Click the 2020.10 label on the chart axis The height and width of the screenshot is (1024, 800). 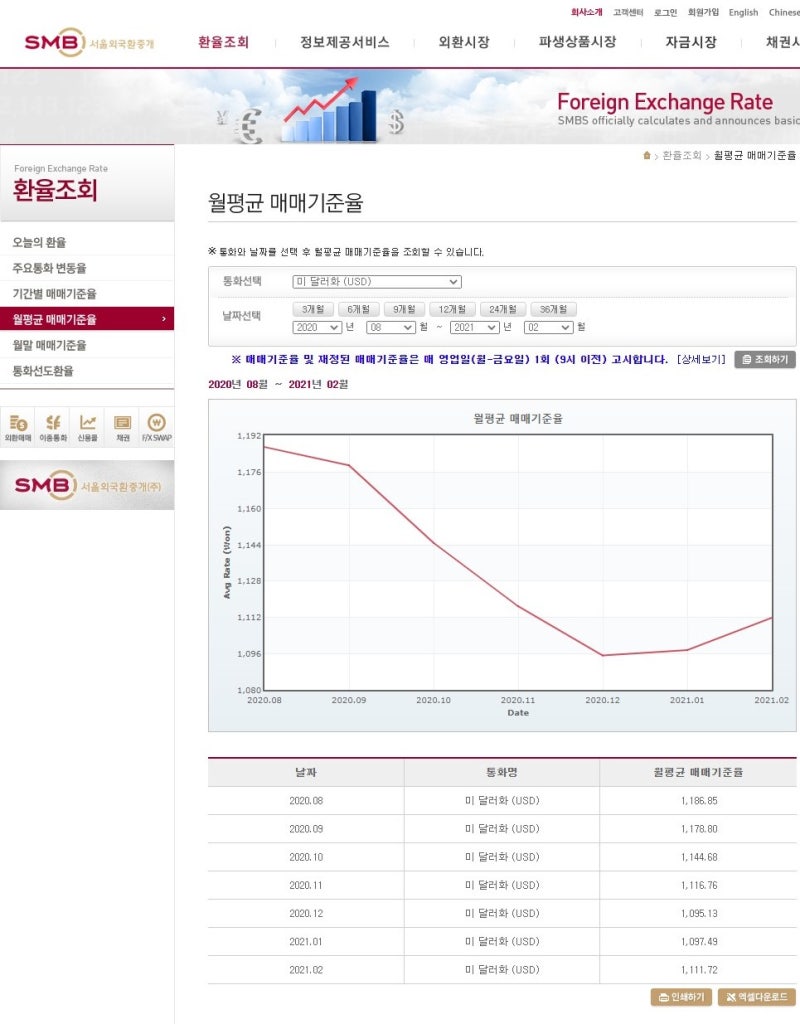433,700
